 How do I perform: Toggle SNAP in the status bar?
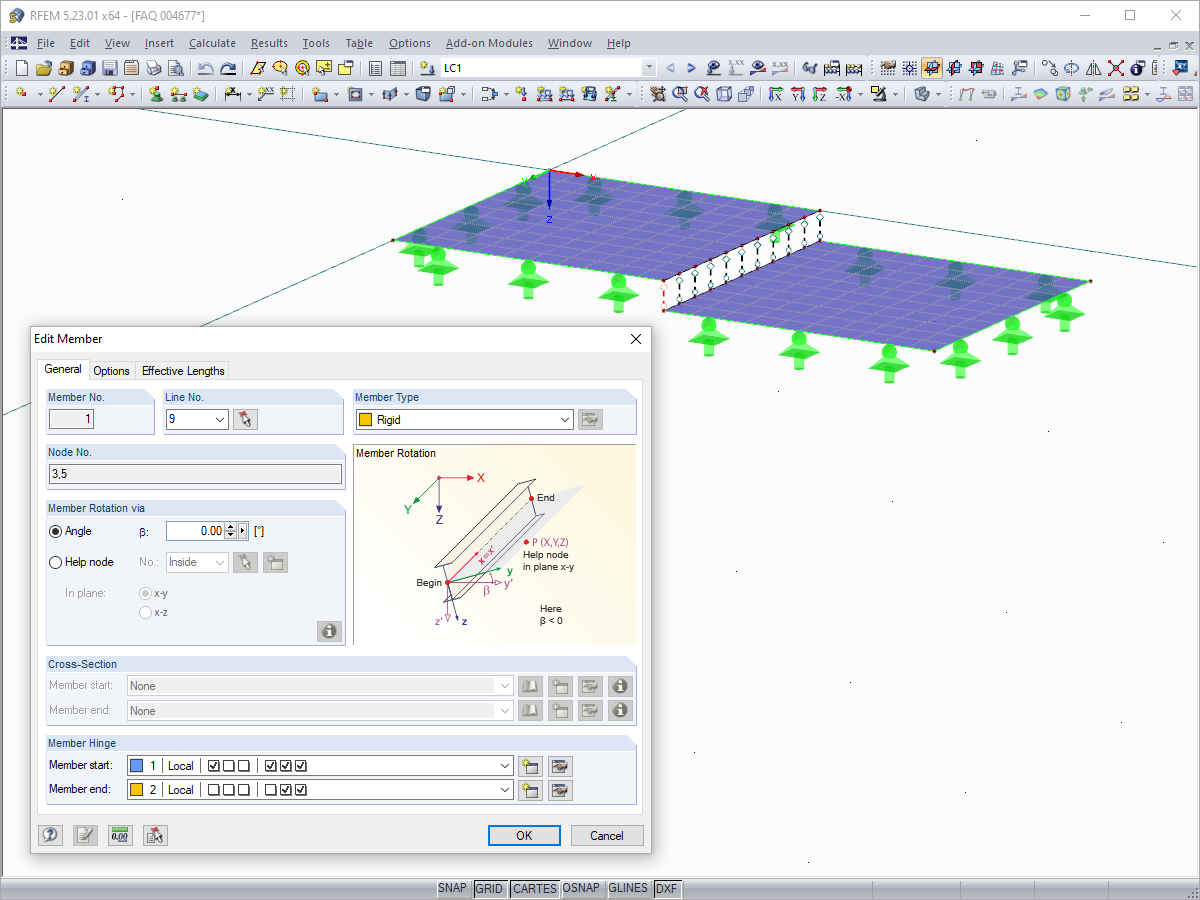pyautogui.click(x=452, y=888)
